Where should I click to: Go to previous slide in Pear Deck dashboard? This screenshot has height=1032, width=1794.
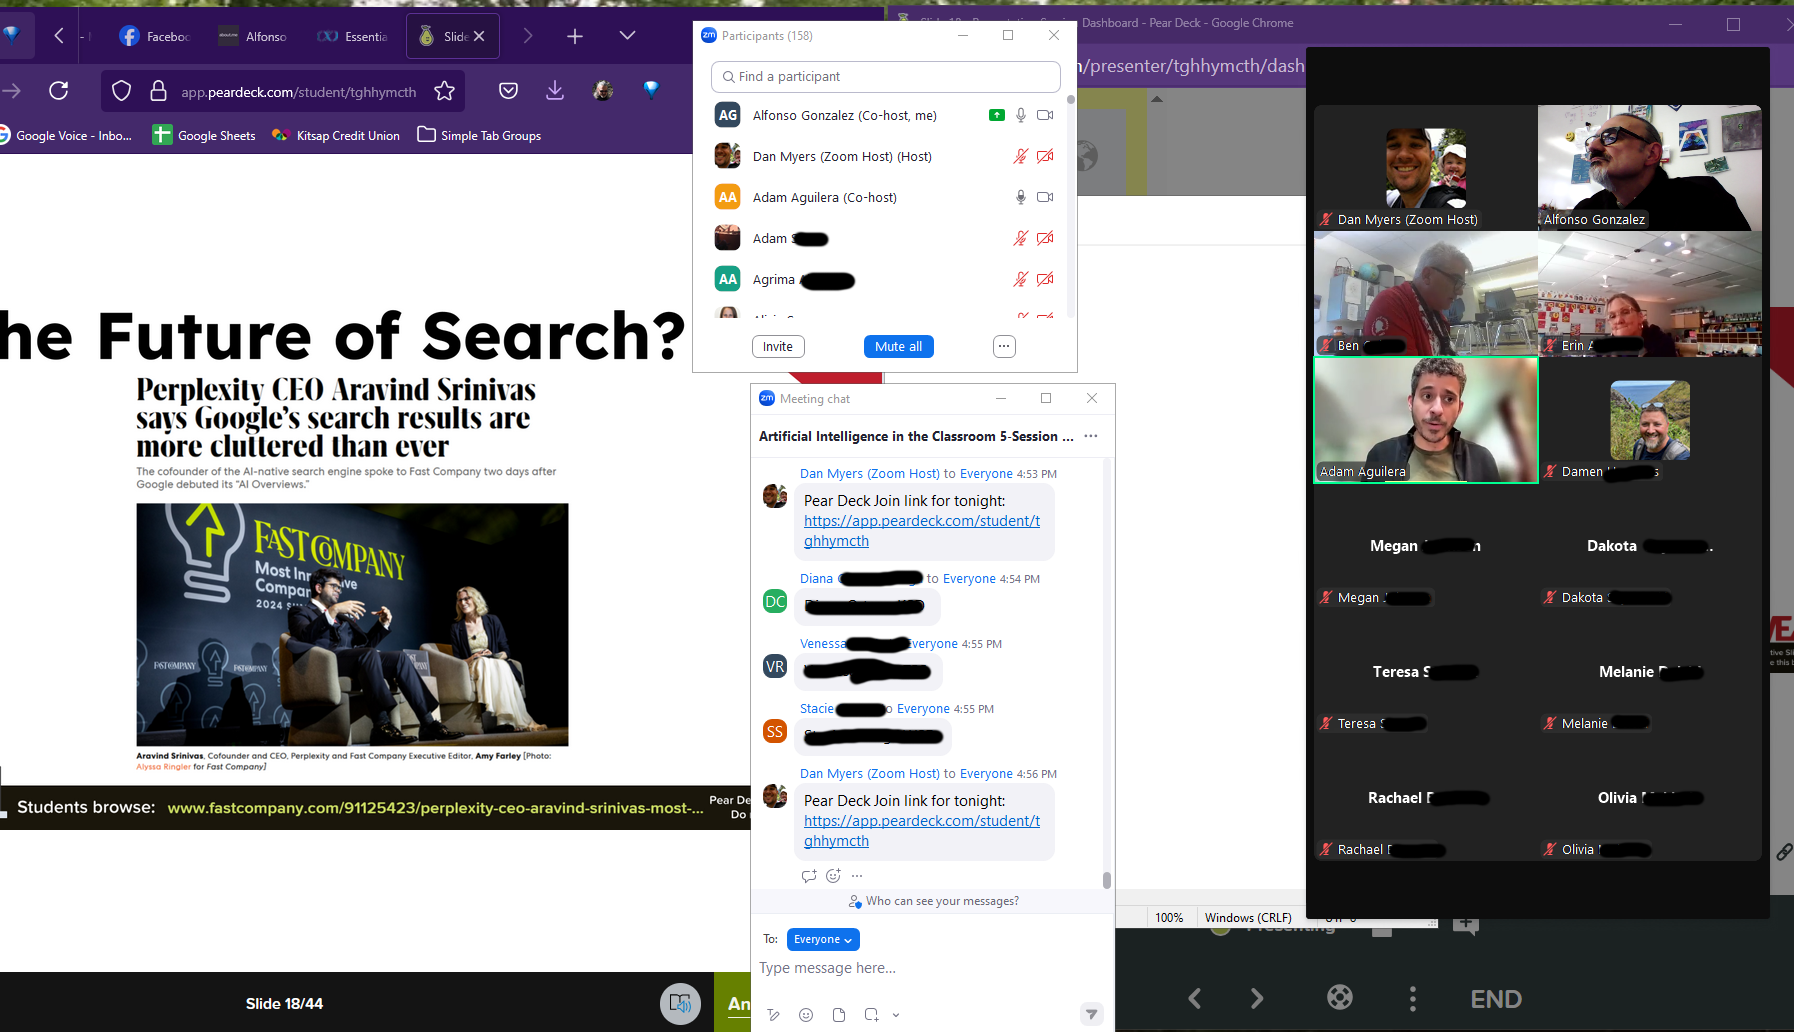click(x=1194, y=998)
